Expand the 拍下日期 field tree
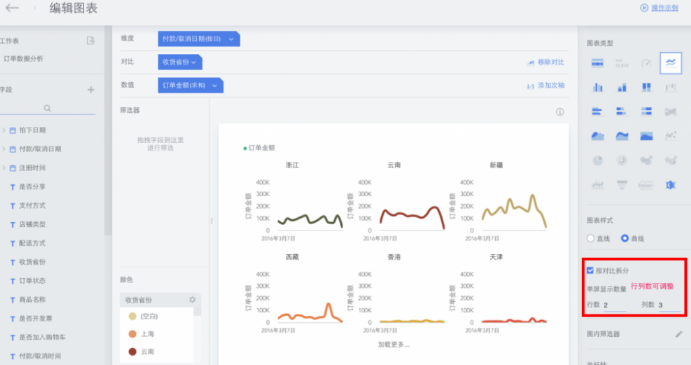Image resolution: width=691 pixels, height=365 pixels. click(x=4, y=130)
